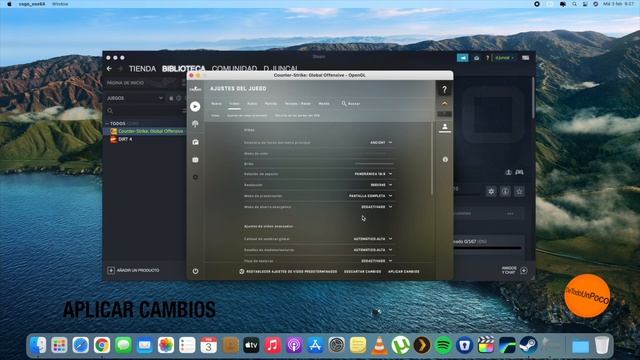Image resolution: width=640 pixels, height=360 pixels.
Task: Click Restablecer ajustes de vídeo predeterminados
Action: pyautogui.click(x=288, y=271)
